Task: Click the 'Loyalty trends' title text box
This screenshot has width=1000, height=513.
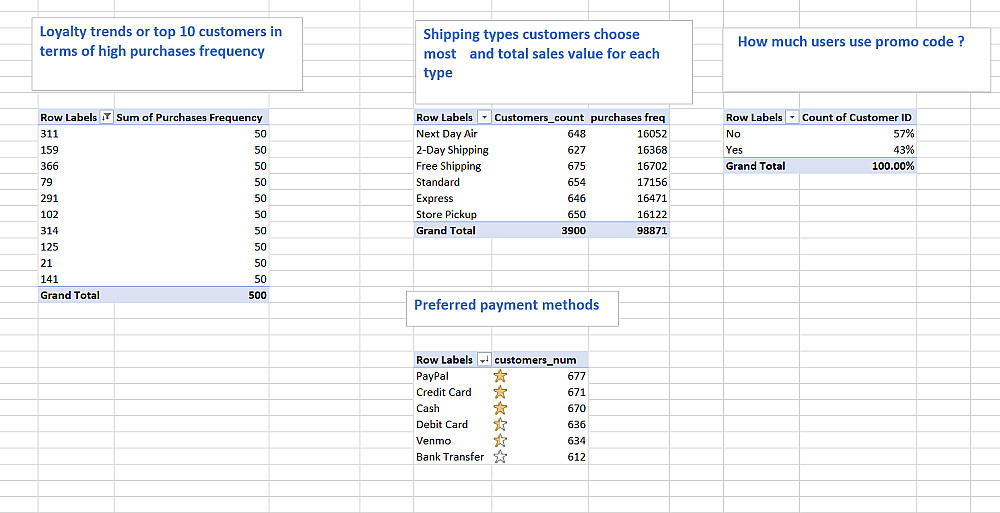Action: (167, 57)
